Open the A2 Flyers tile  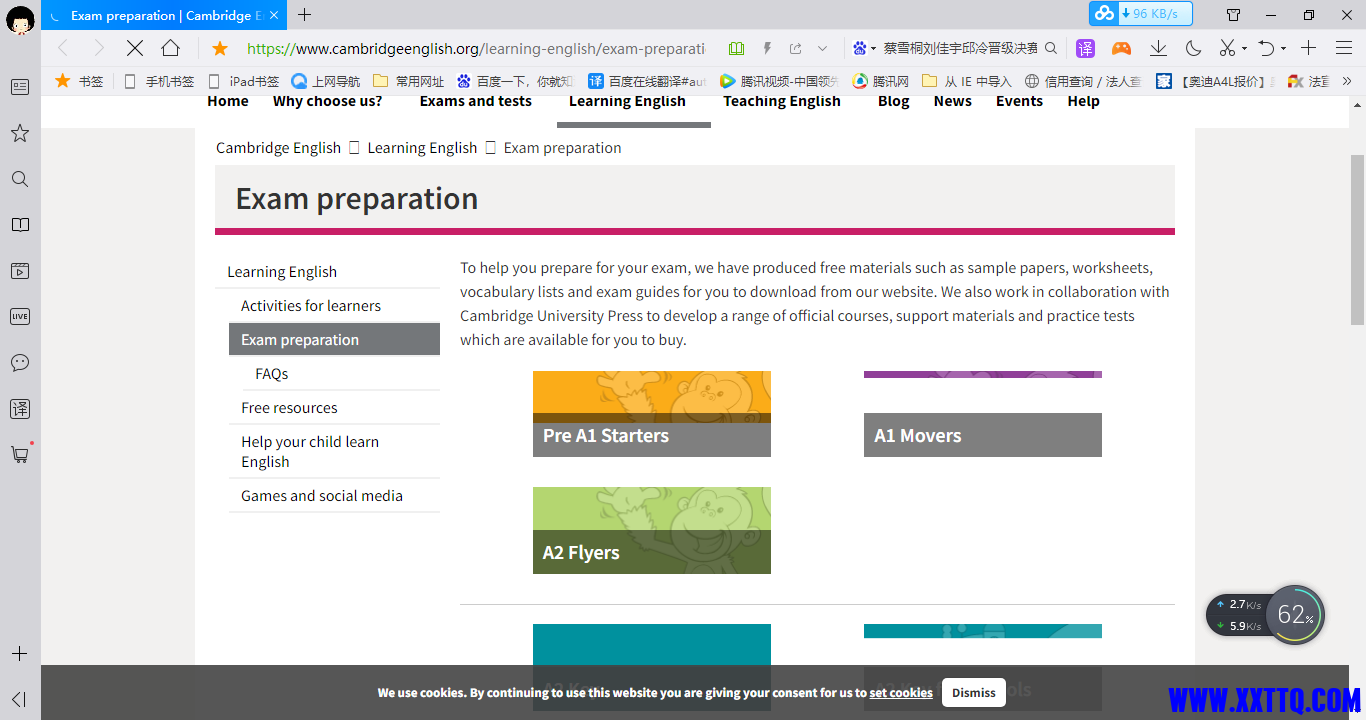click(652, 530)
